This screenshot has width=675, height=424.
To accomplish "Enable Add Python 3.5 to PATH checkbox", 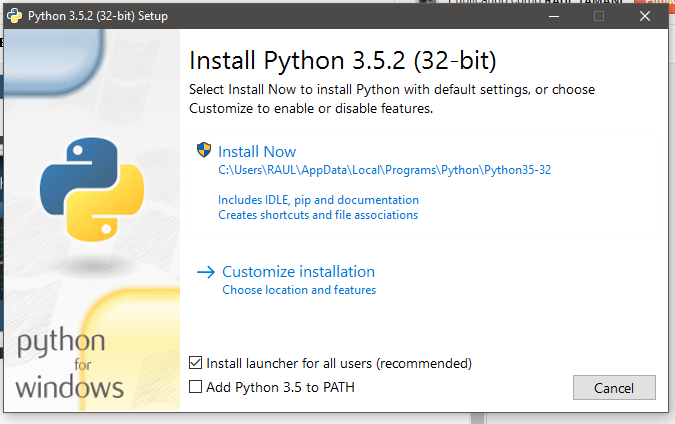I will point(195,387).
